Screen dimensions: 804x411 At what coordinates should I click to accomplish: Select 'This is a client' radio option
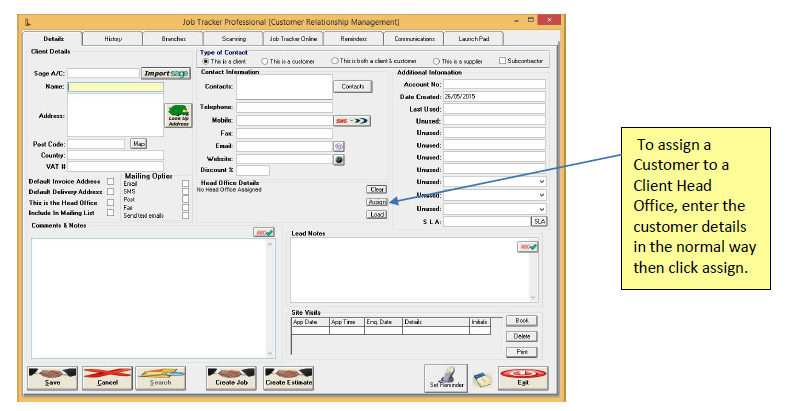pyautogui.click(x=206, y=61)
